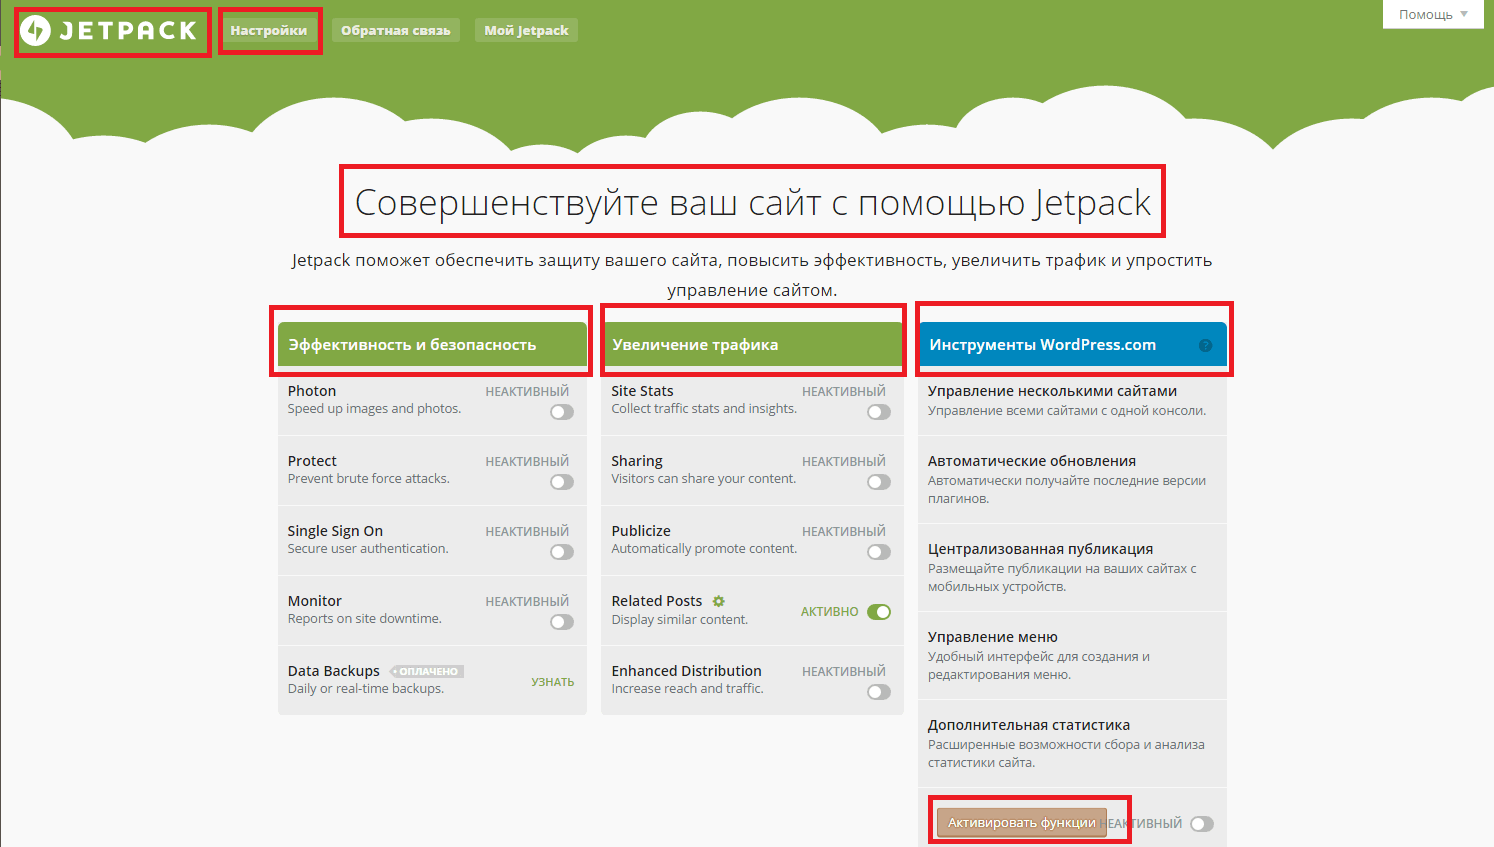Click the Sharing module title
The height and width of the screenshot is (847, 1494).
pos(637,461)
